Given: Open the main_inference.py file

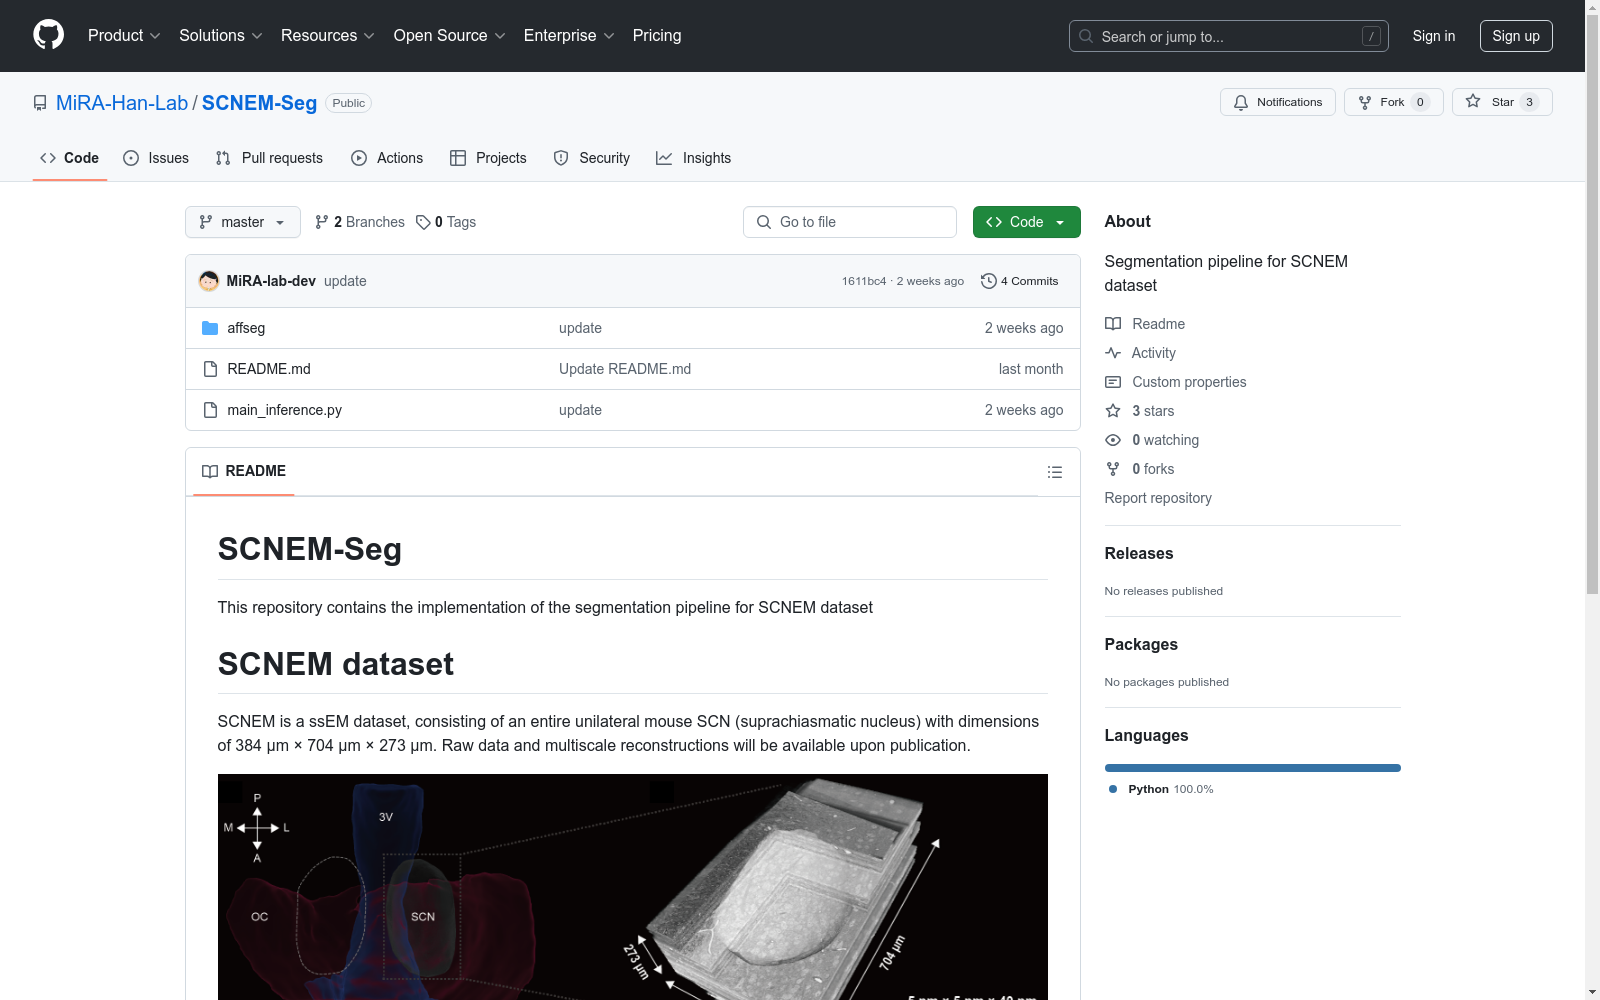Looking at the screenshot, I should click(x=285, y=410).
